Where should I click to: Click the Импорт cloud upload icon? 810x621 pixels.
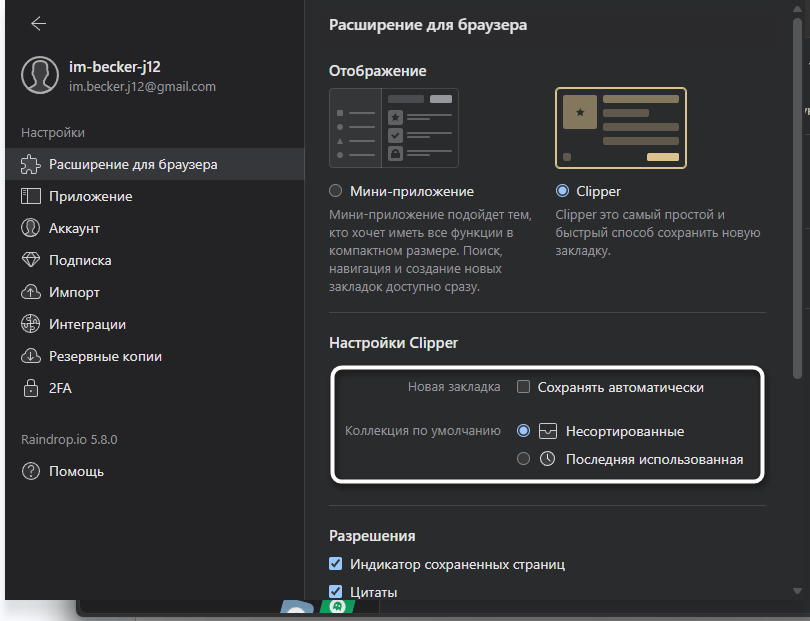(x=30, y=292)
